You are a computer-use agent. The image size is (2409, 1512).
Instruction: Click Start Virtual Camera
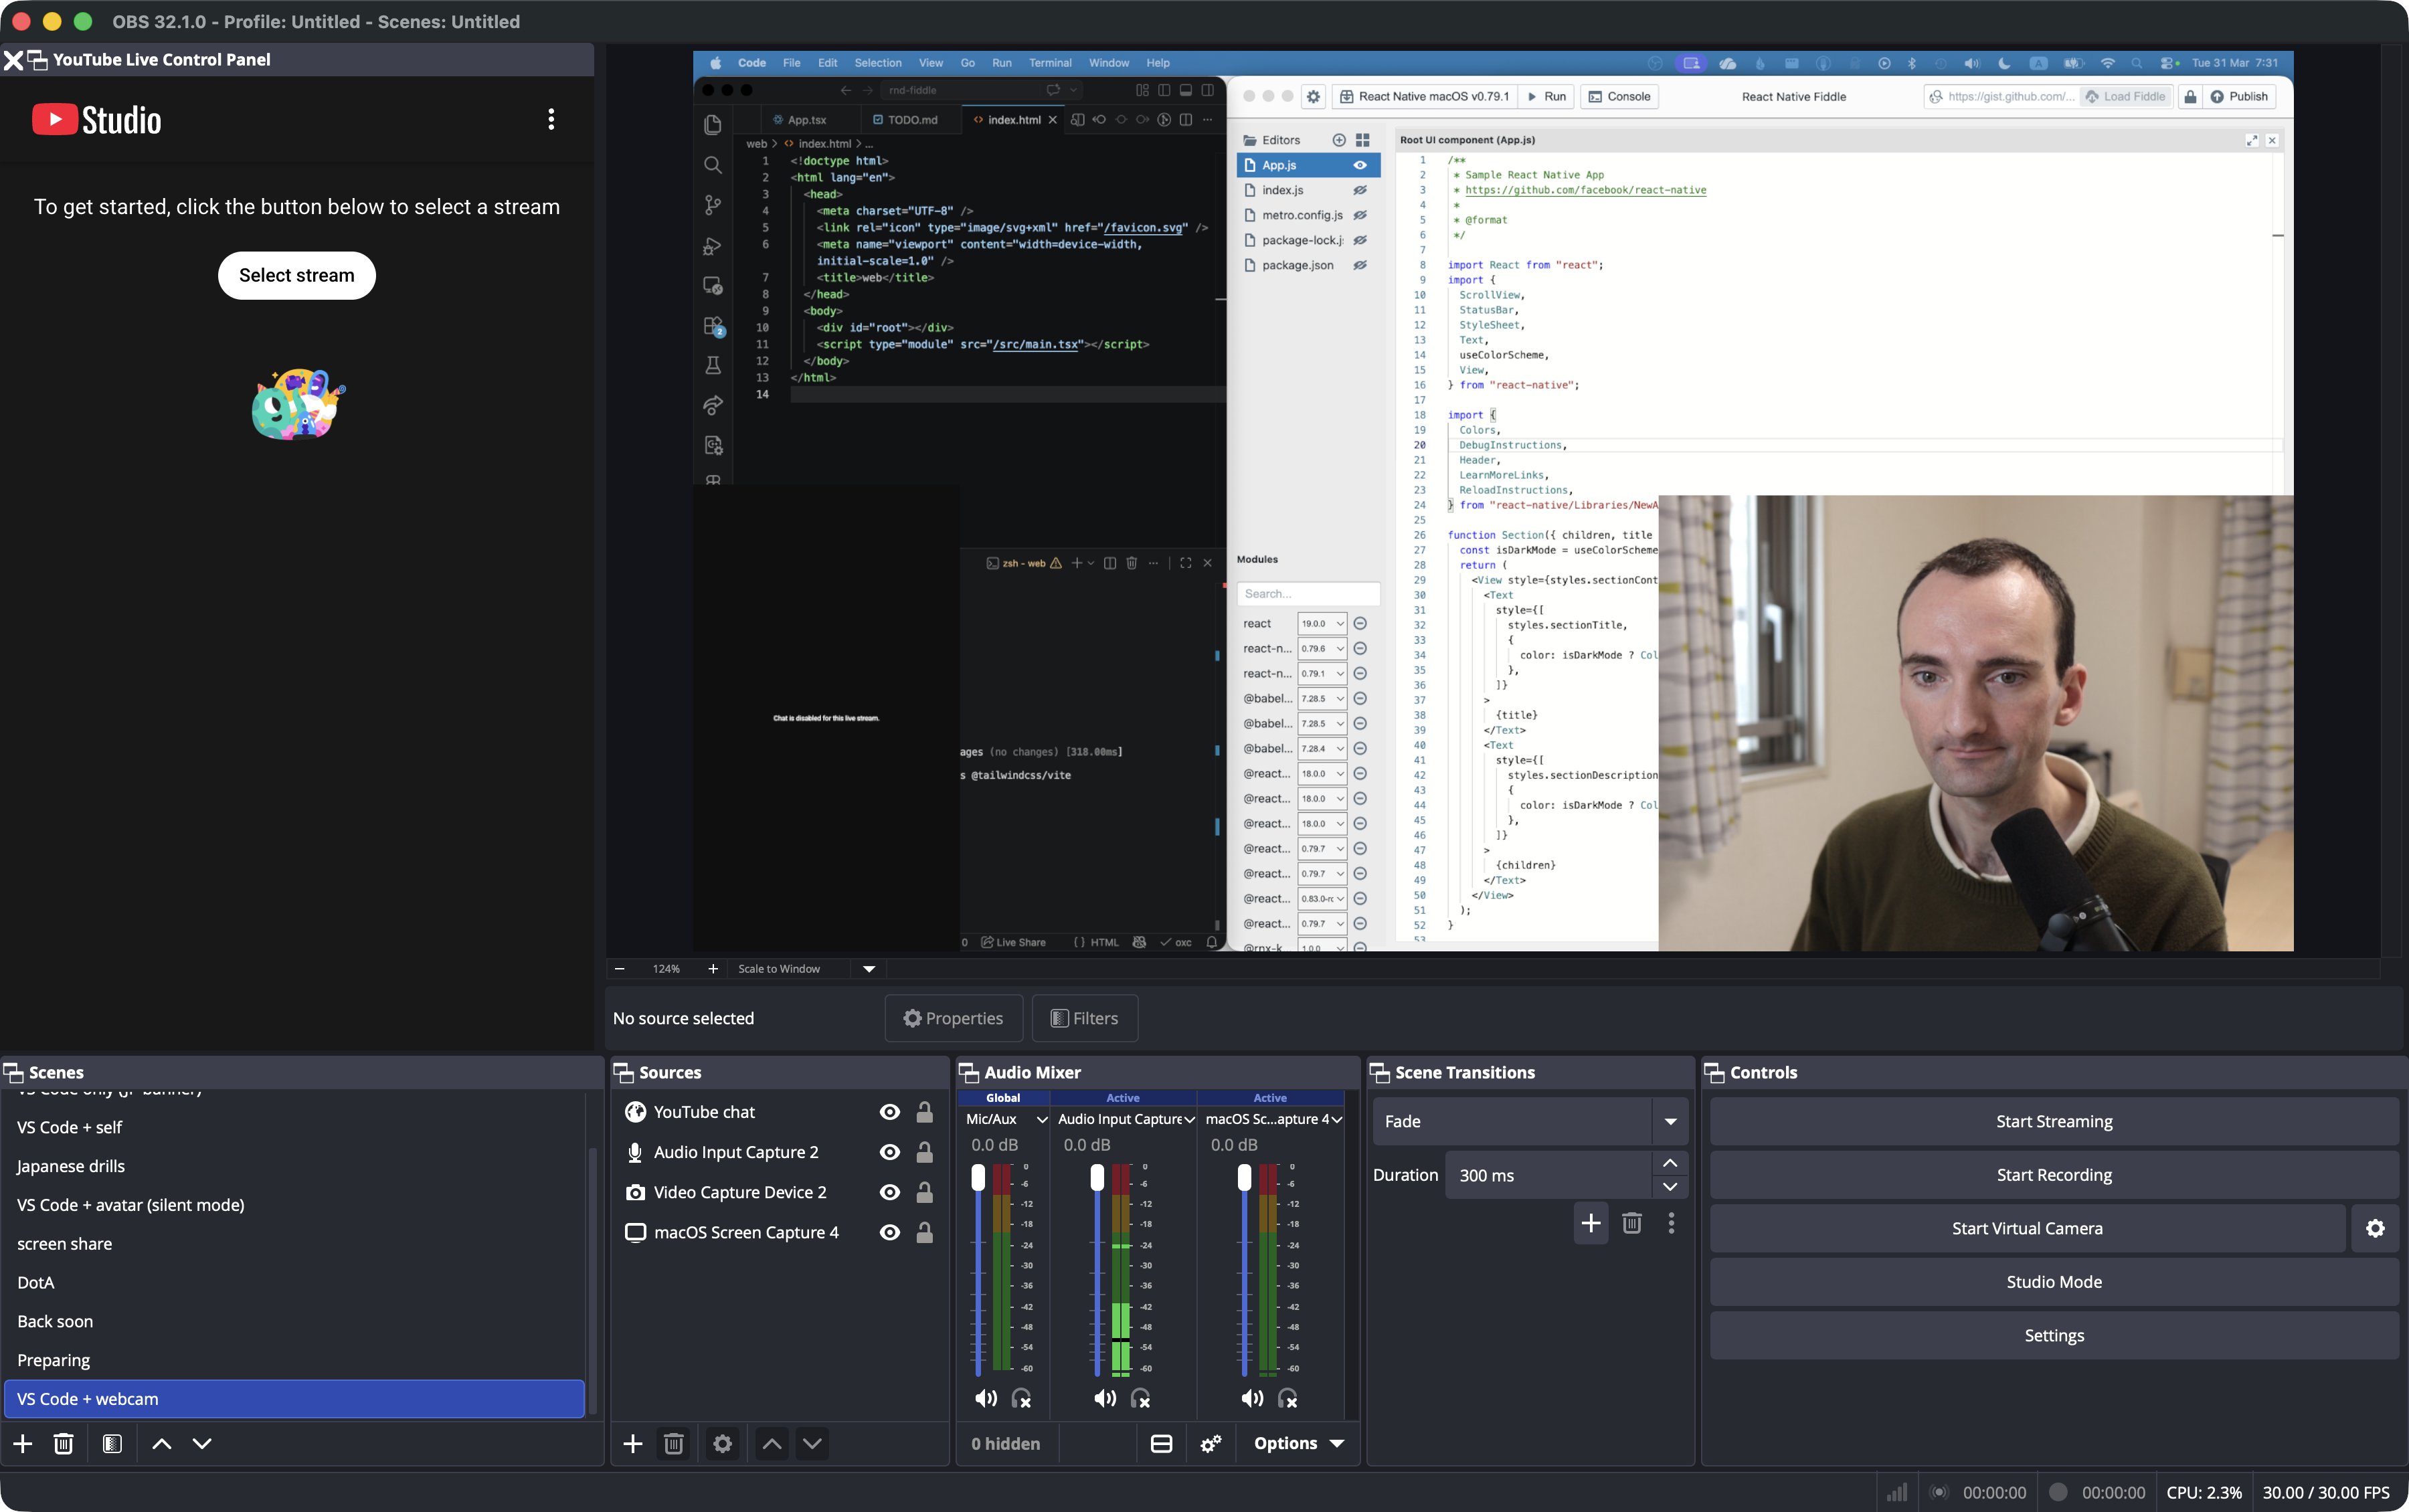pyautogui.click(x=2027, y=1228)
